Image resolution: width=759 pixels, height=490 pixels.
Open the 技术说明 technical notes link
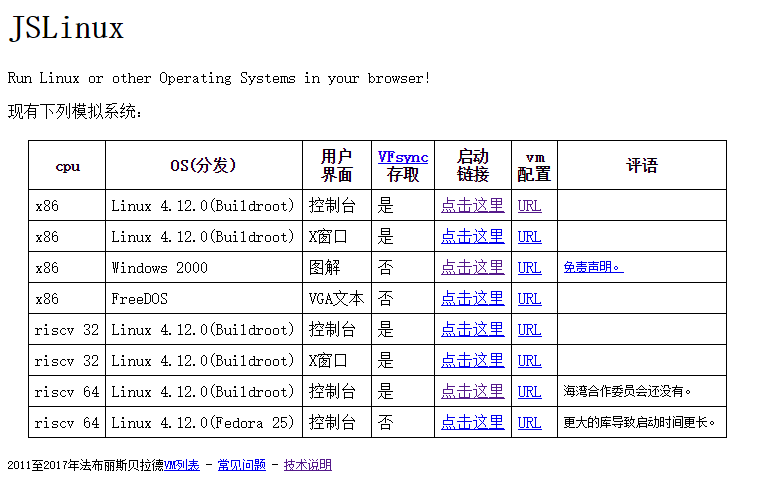tap(308, 465)
